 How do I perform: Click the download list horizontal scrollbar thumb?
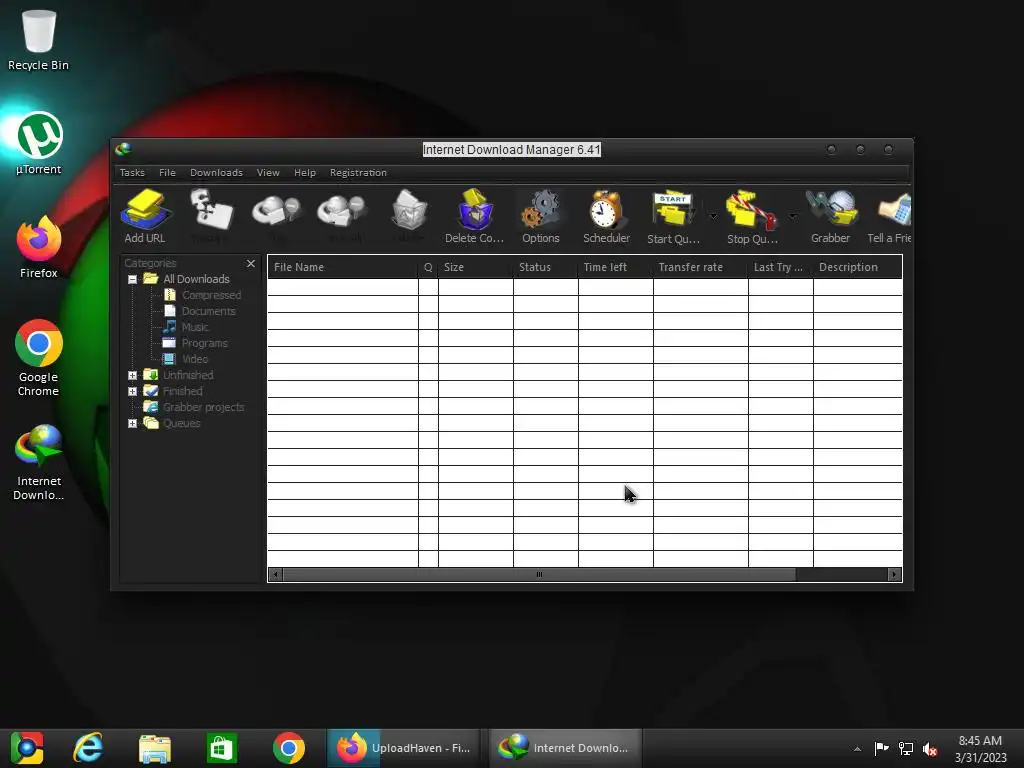coord(539,575)
